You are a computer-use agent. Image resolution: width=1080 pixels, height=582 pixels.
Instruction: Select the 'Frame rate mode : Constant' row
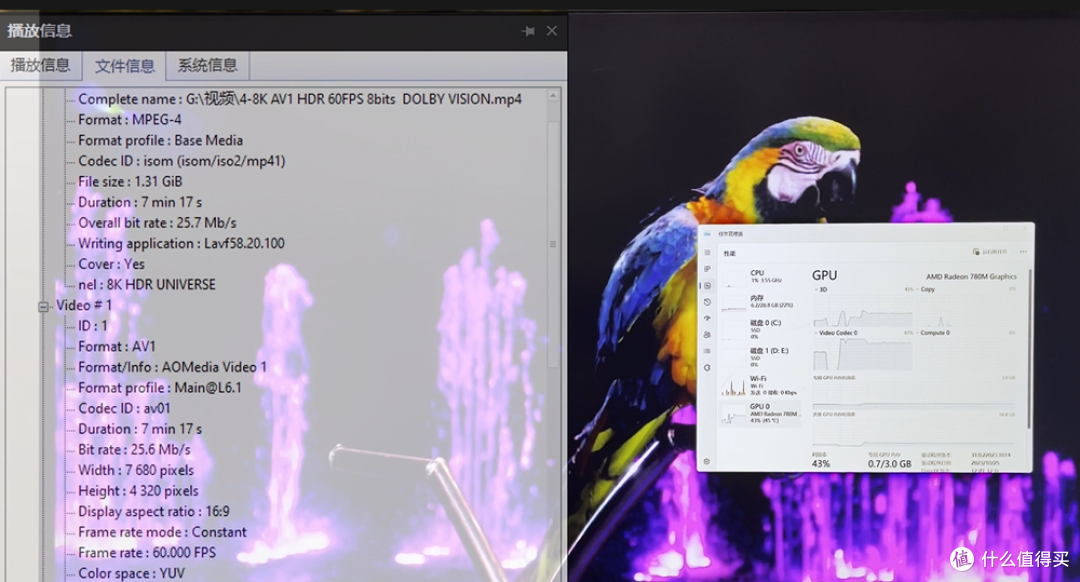(162, 532)
